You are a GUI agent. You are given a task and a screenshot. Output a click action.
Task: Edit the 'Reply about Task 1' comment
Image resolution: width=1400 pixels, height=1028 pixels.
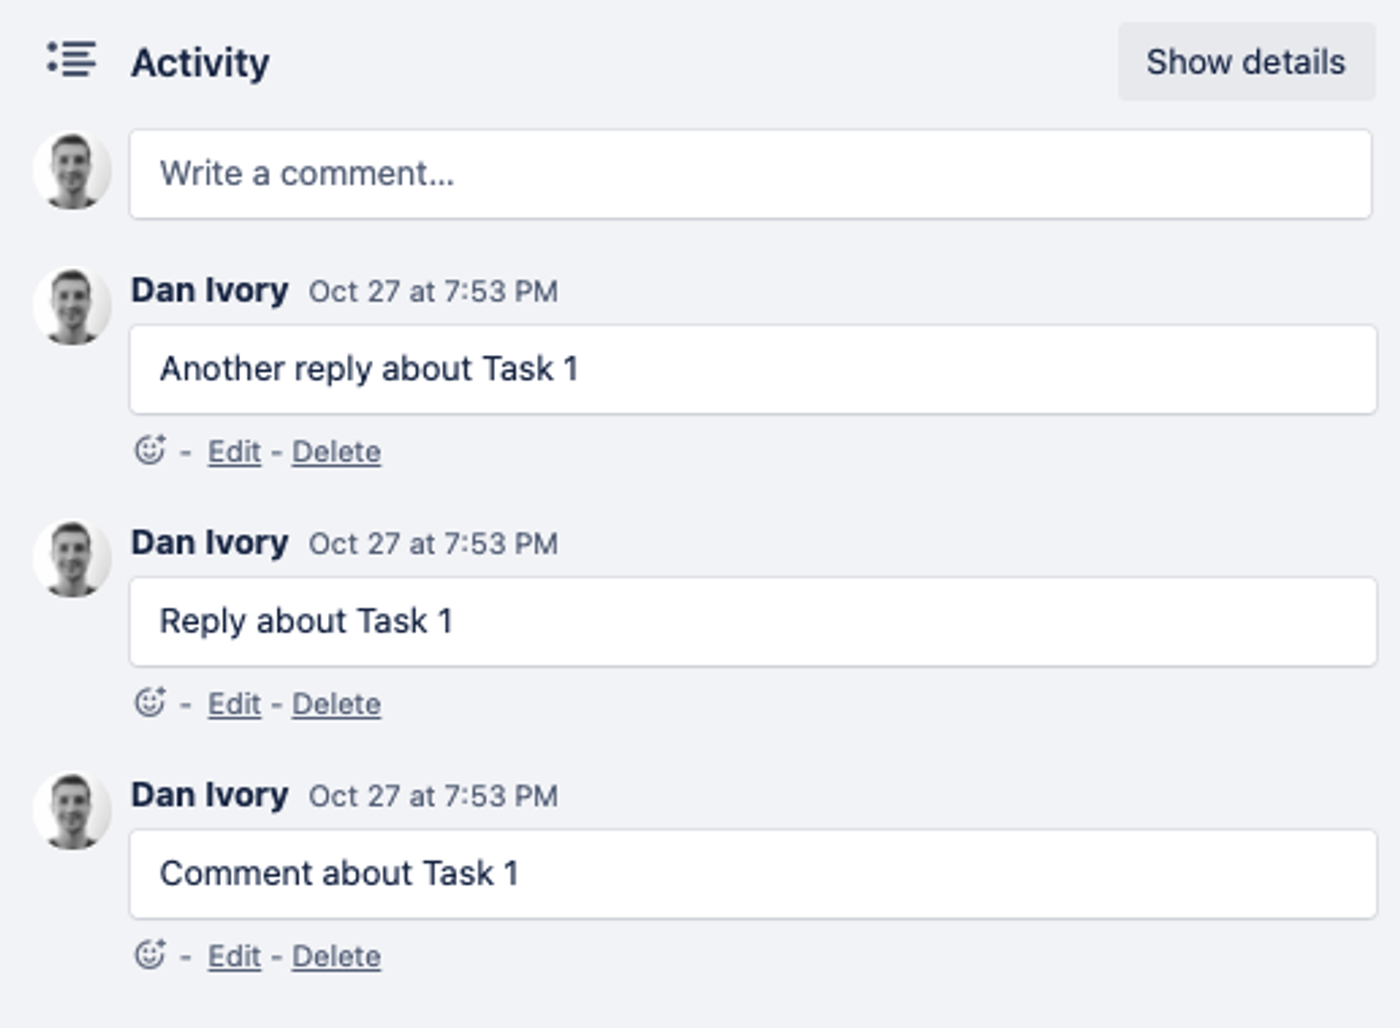234,704
